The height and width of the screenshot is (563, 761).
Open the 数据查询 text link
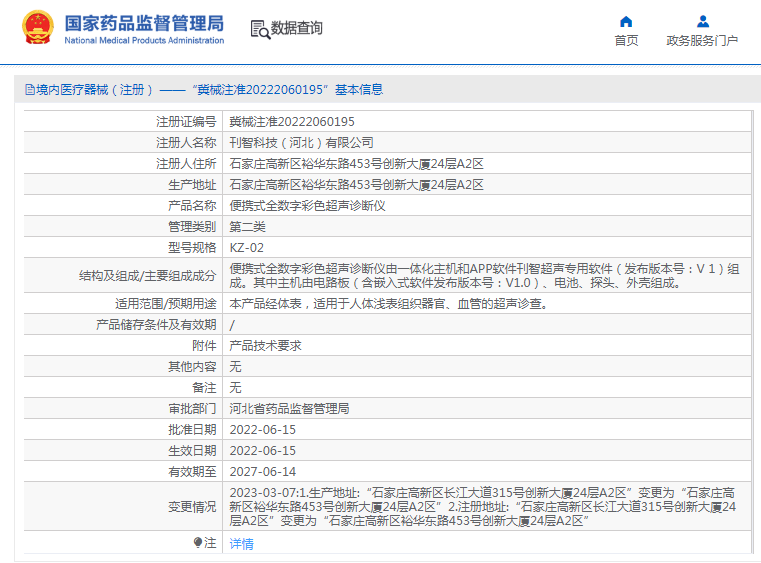[x=297, y=28]
